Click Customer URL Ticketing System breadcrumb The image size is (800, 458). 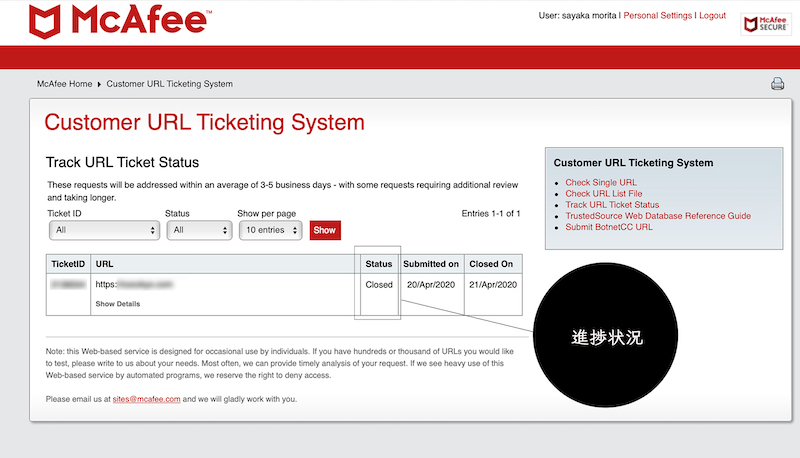[169, 84]
